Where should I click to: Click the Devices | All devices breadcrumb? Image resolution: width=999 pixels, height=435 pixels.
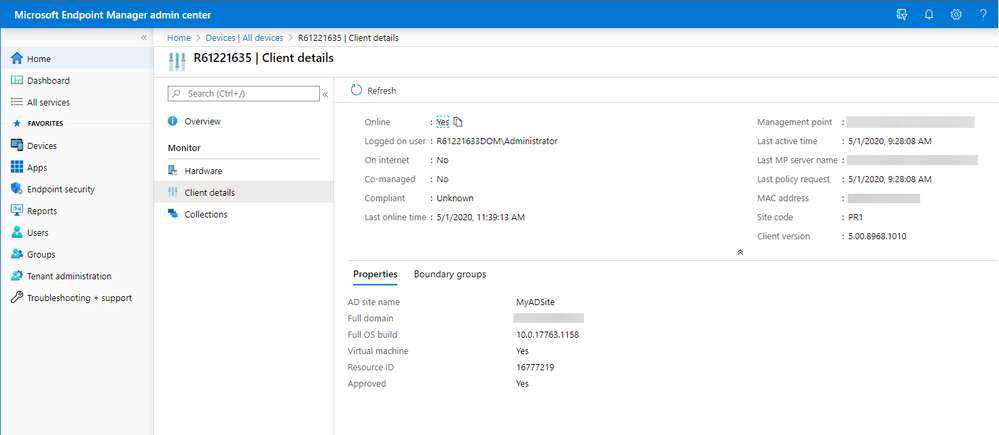[x=244, y=37]
